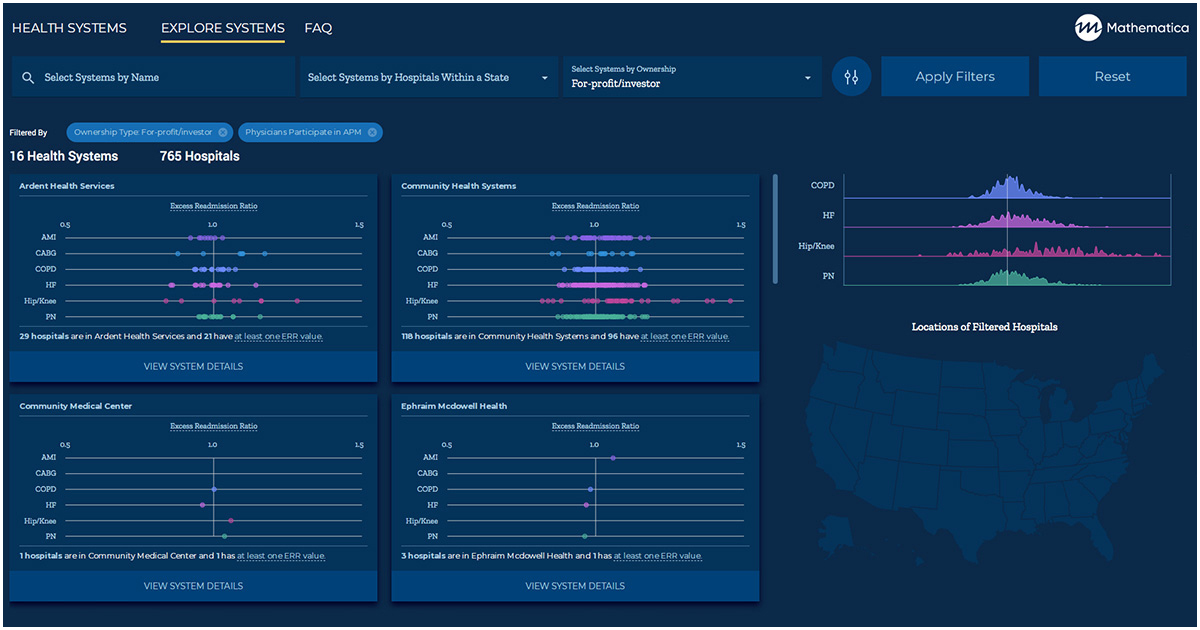Click the search magnifier icon

tap(28, 78)
